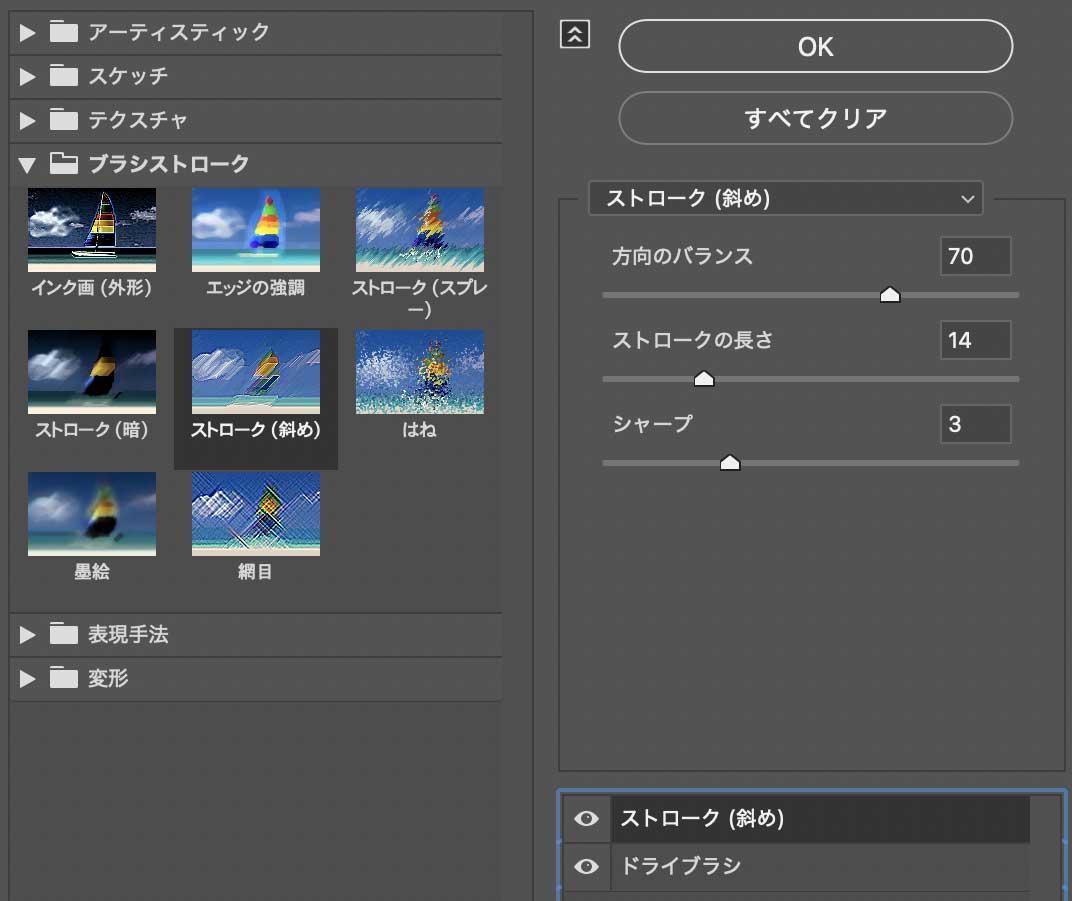
Task: Select the ストローク (暗) filter
Action: click(x=92, y=371)
